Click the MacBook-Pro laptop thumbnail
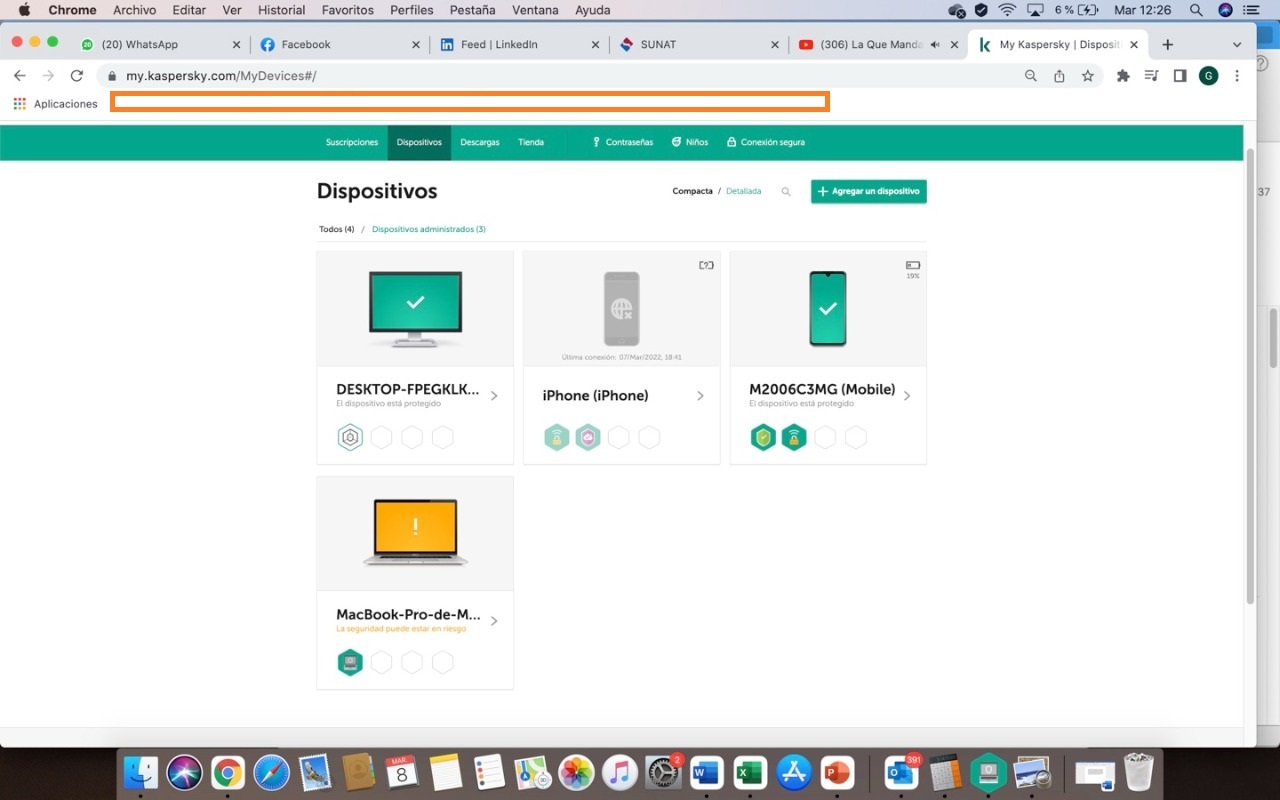 pyautogui.click(x=415, y=532)
